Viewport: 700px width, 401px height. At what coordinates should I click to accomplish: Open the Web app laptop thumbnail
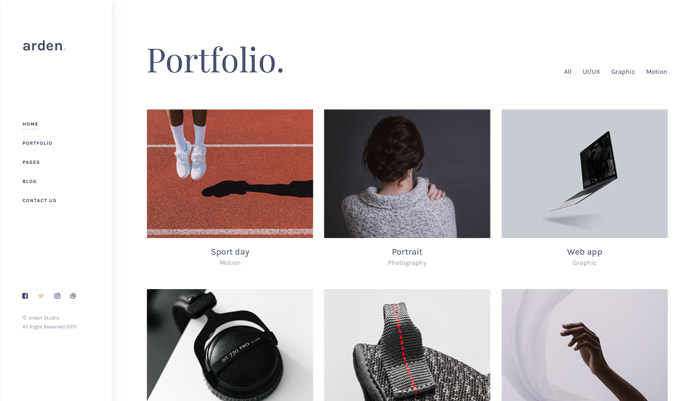(584, 174)
